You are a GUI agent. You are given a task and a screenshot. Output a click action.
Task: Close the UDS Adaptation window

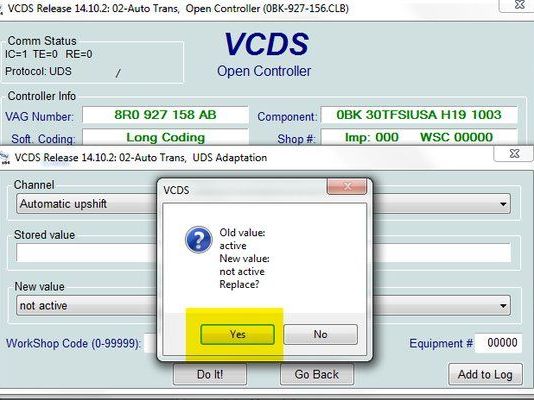(x=514, y=154)
